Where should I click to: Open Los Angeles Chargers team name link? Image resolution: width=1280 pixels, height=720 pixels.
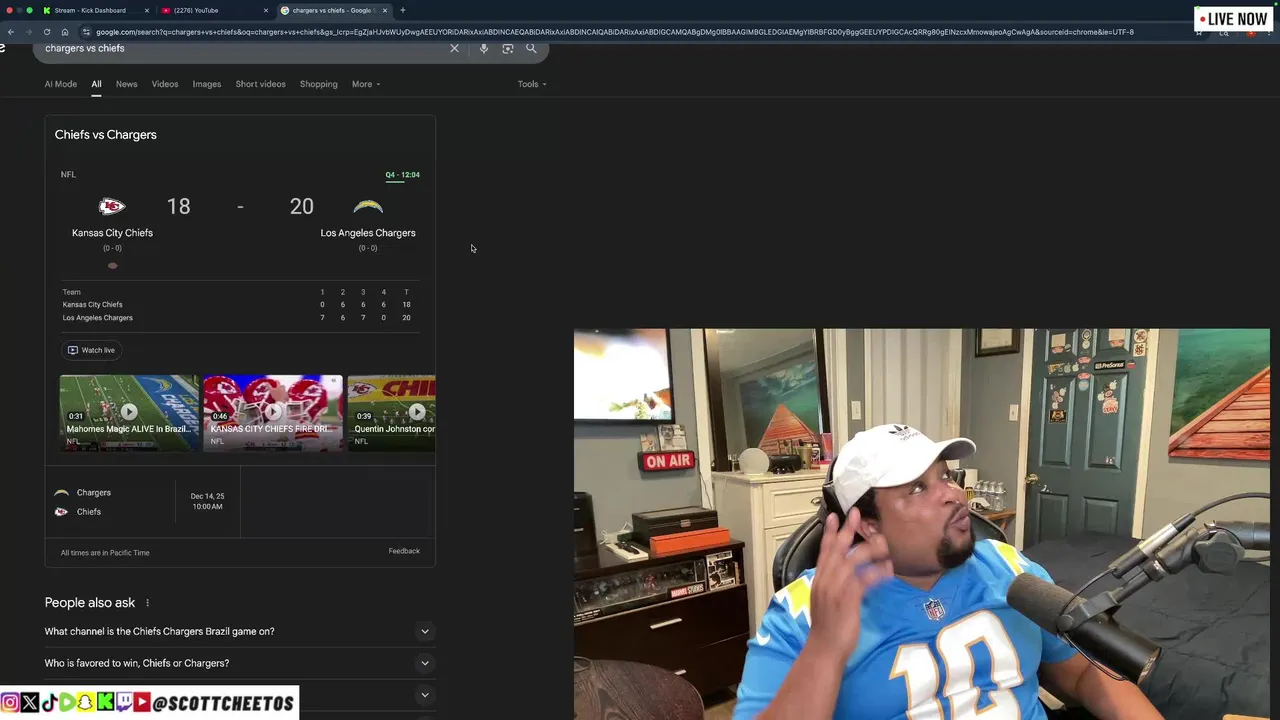(368, 233)
